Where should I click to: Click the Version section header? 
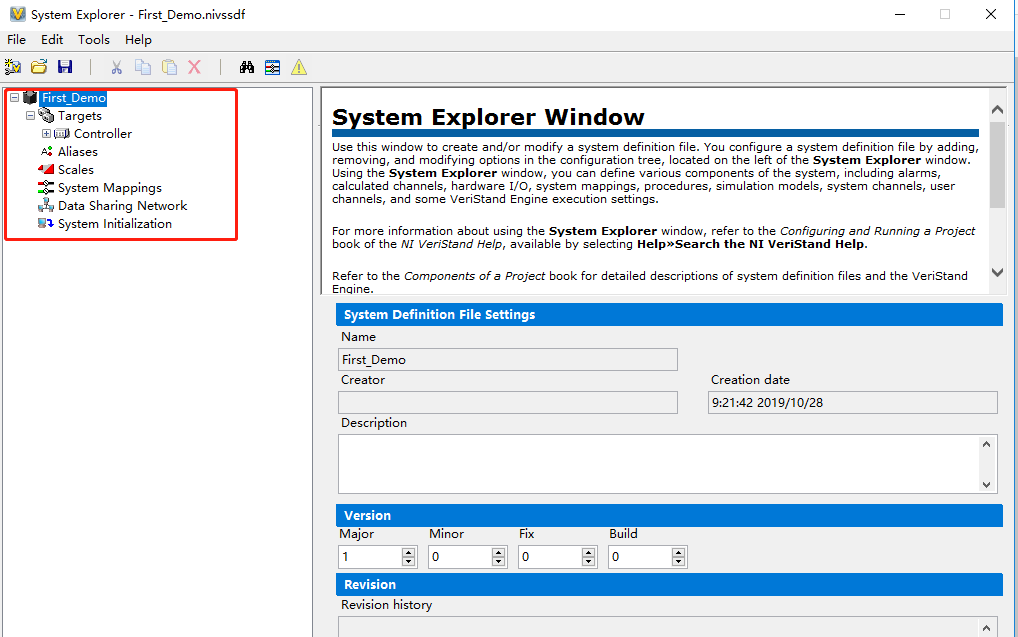669,516
